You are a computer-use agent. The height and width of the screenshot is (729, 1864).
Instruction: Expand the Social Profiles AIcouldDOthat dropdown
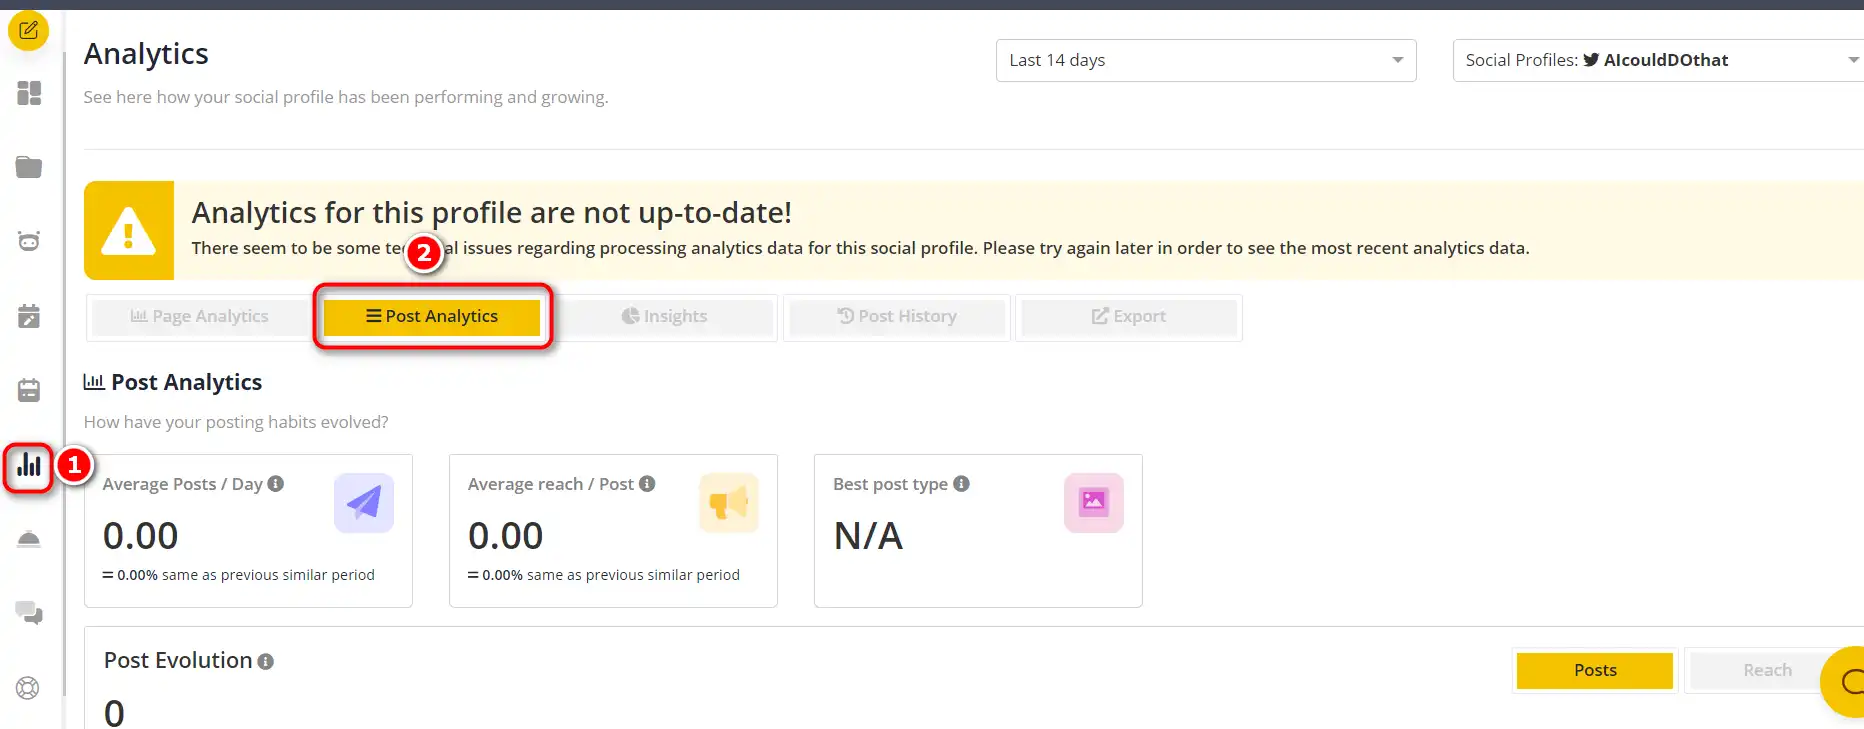1658,60
